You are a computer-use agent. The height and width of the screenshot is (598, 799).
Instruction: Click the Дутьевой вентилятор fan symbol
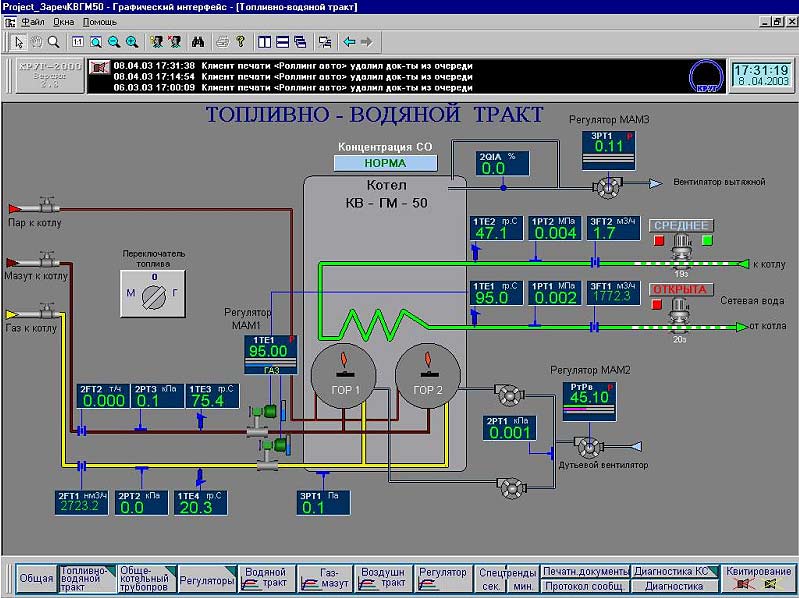pyautogui.click(x=589, y=443)
